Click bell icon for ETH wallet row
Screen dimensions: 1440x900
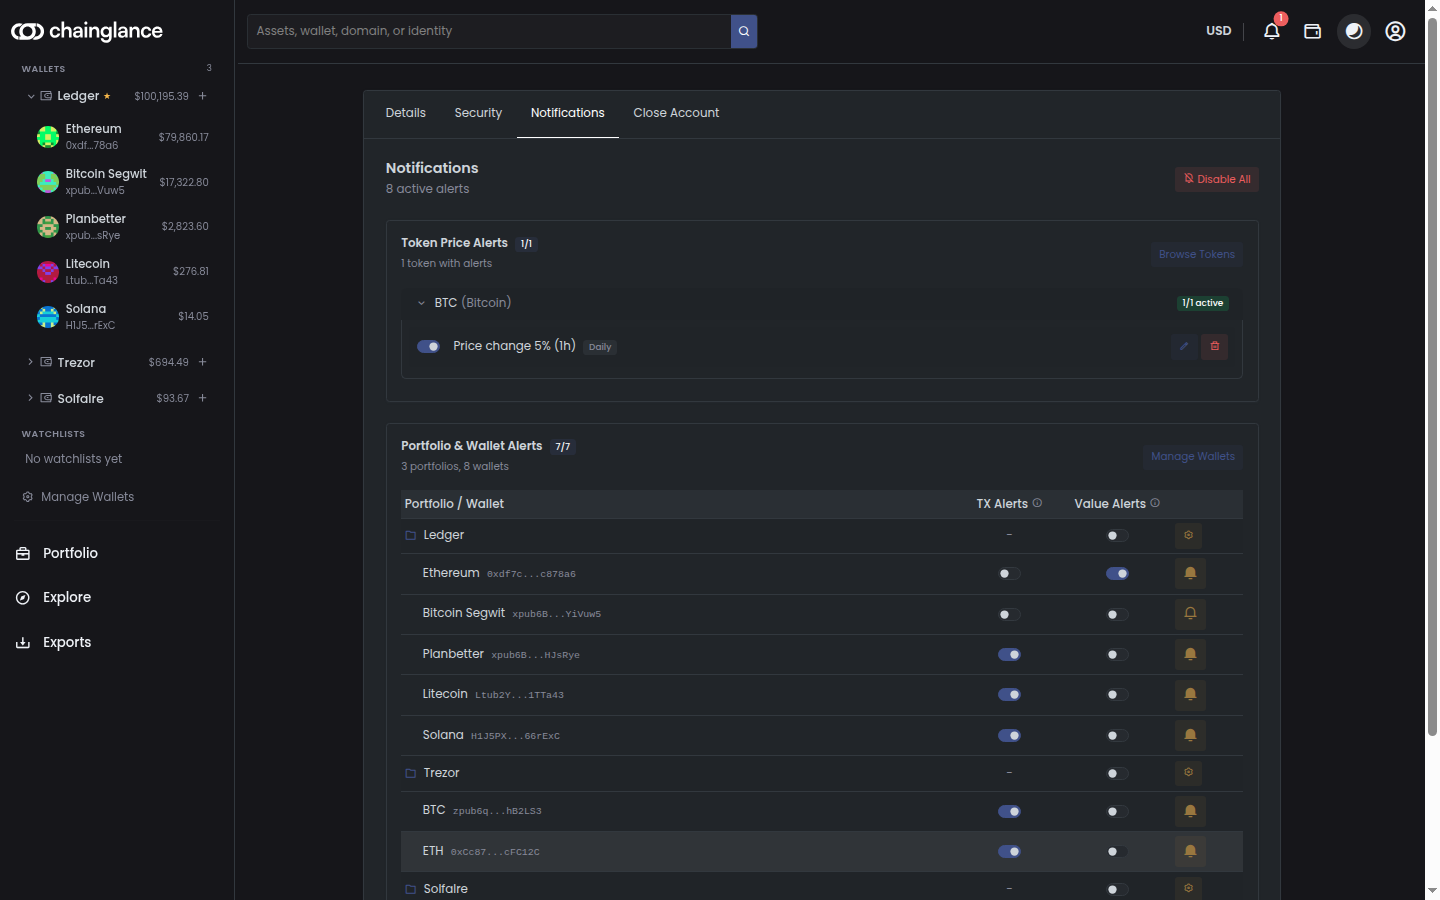tap(1190, 851)
